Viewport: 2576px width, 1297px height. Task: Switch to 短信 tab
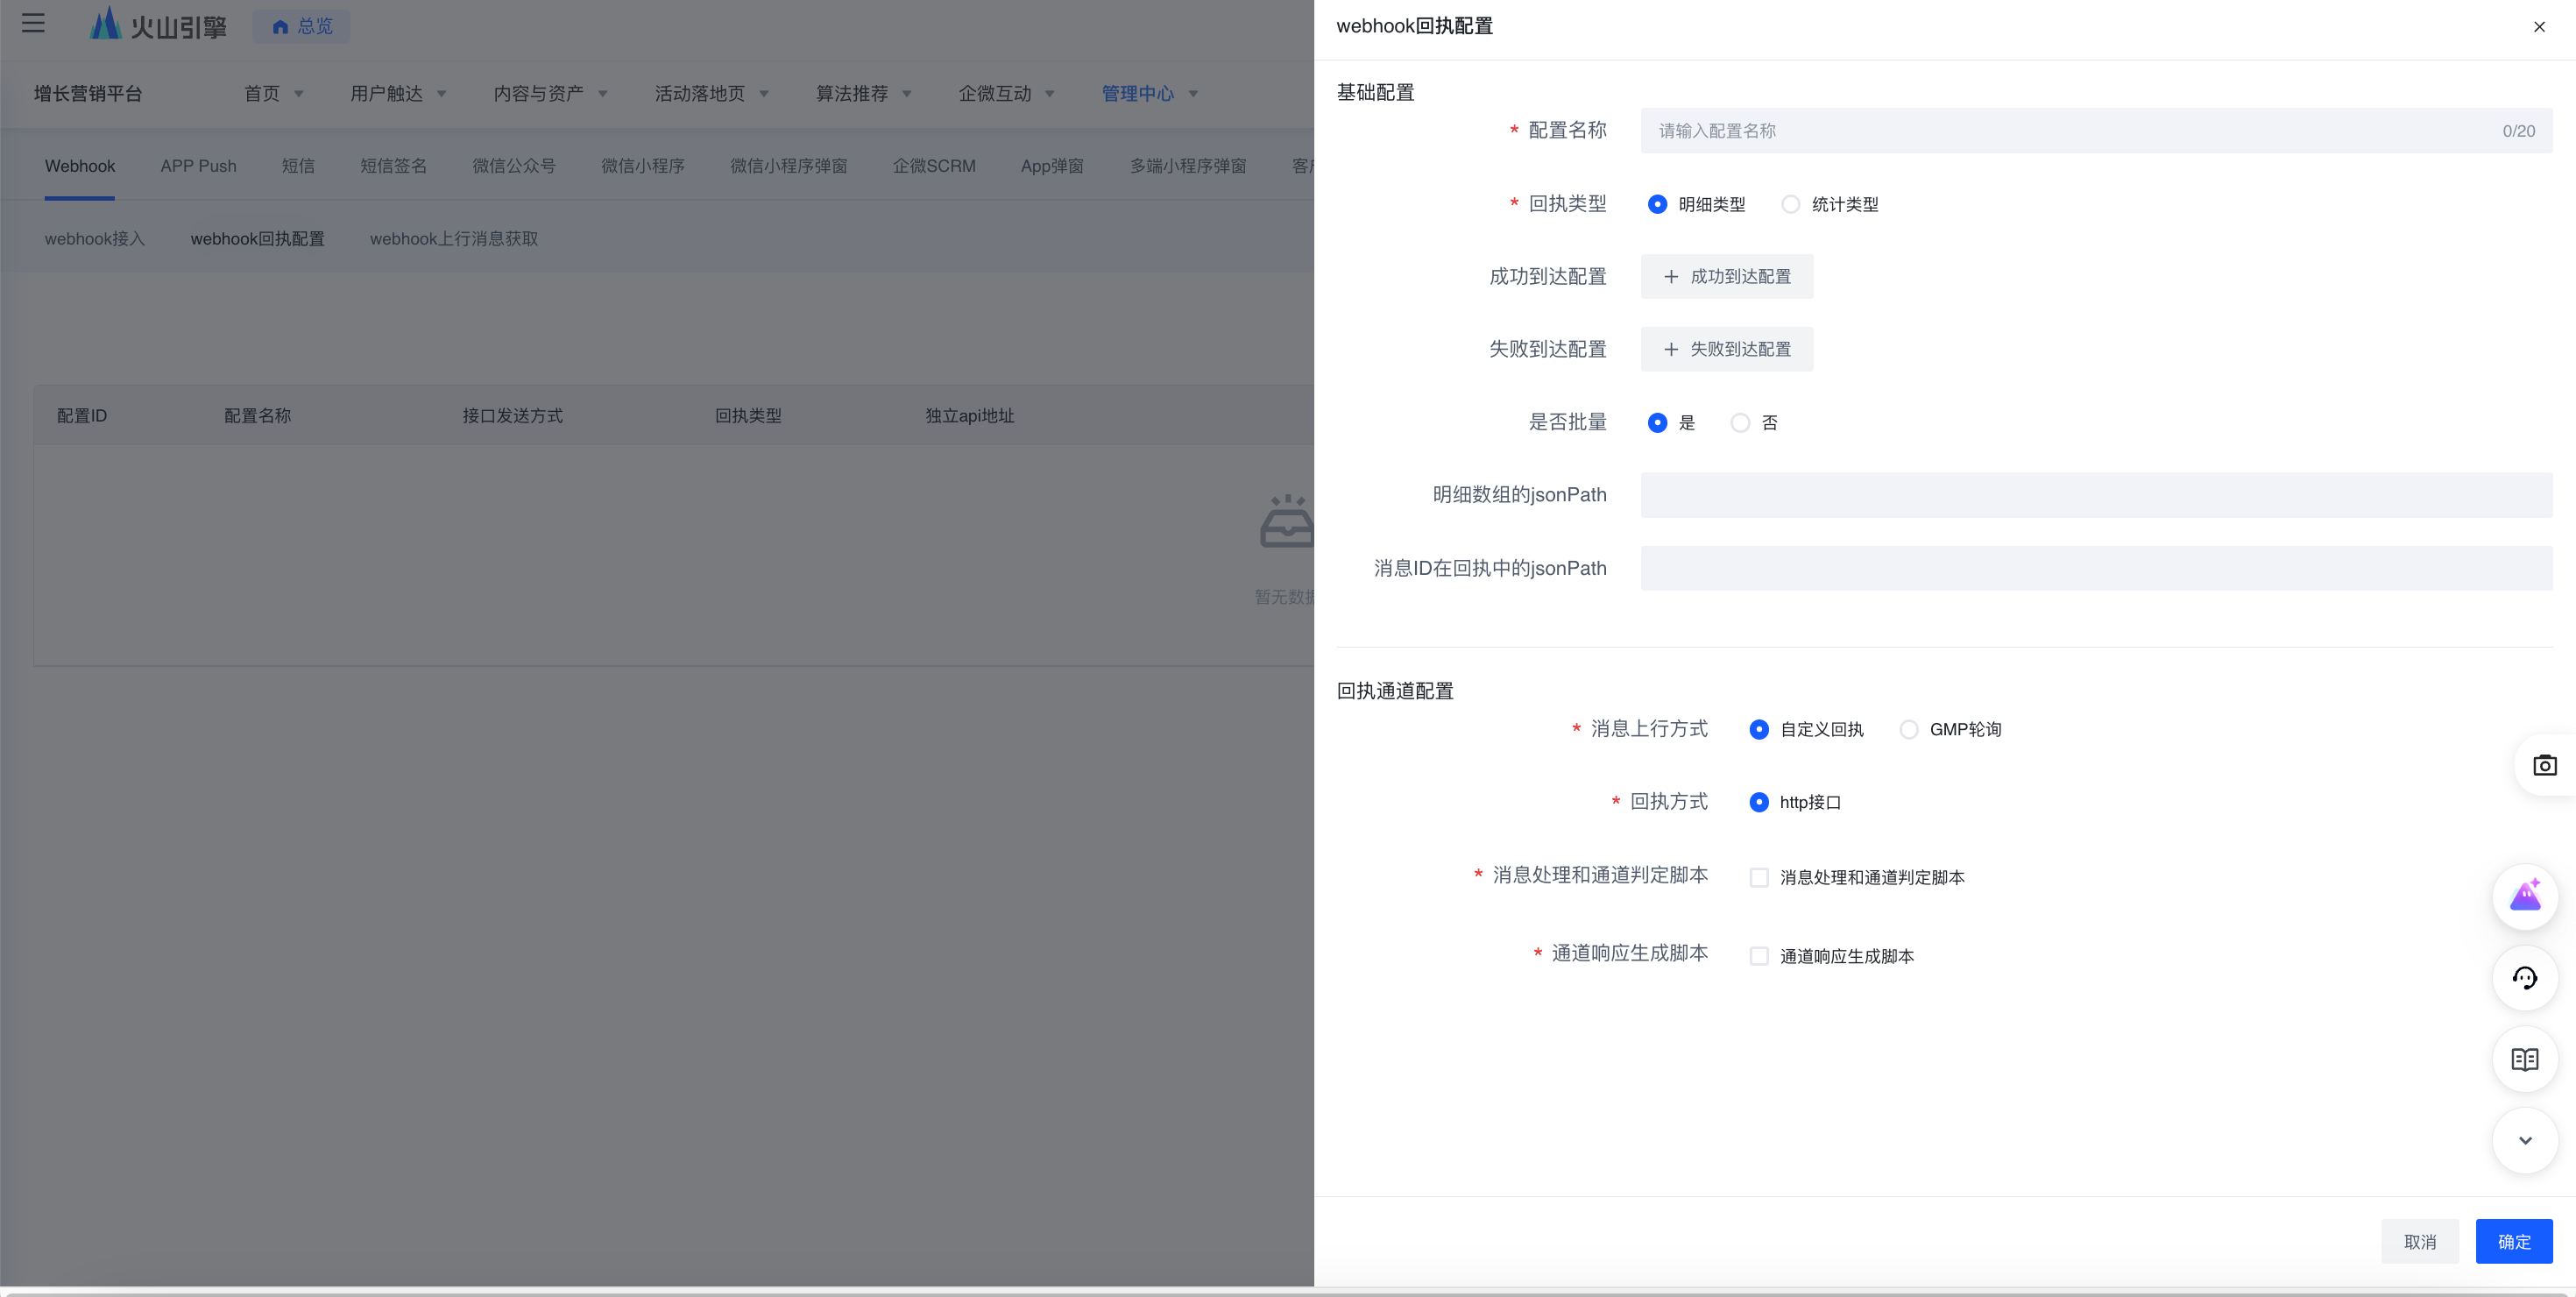point(298,166)
